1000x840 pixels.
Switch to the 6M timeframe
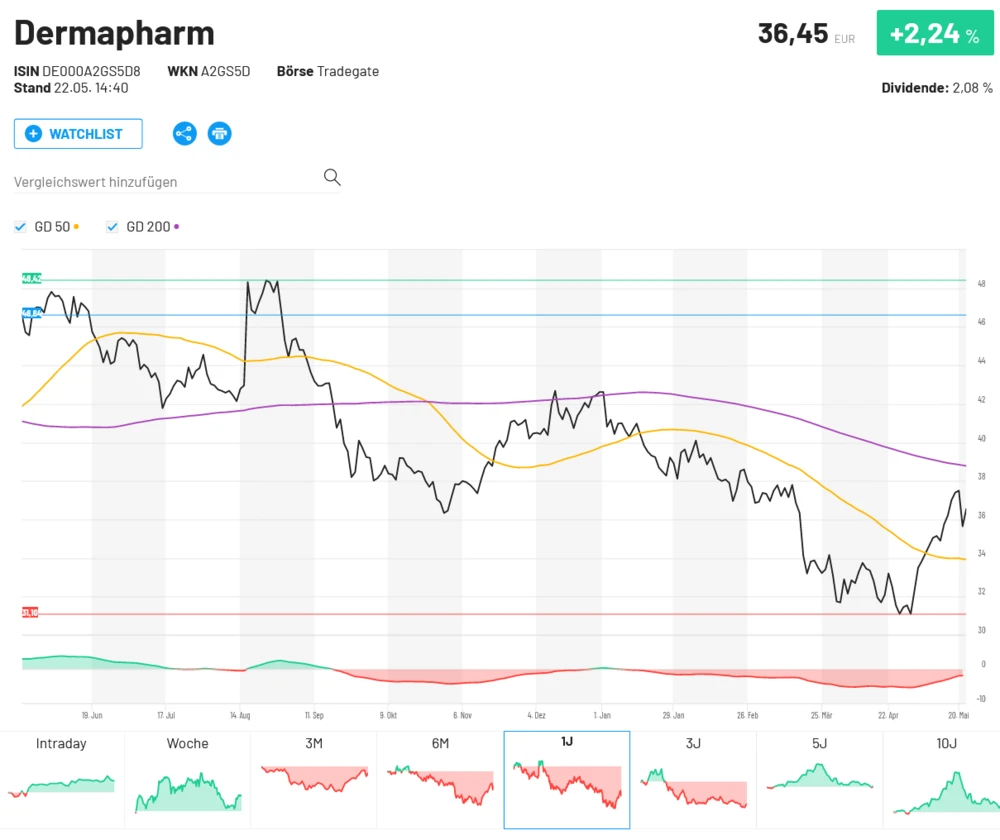pos(440,780)
